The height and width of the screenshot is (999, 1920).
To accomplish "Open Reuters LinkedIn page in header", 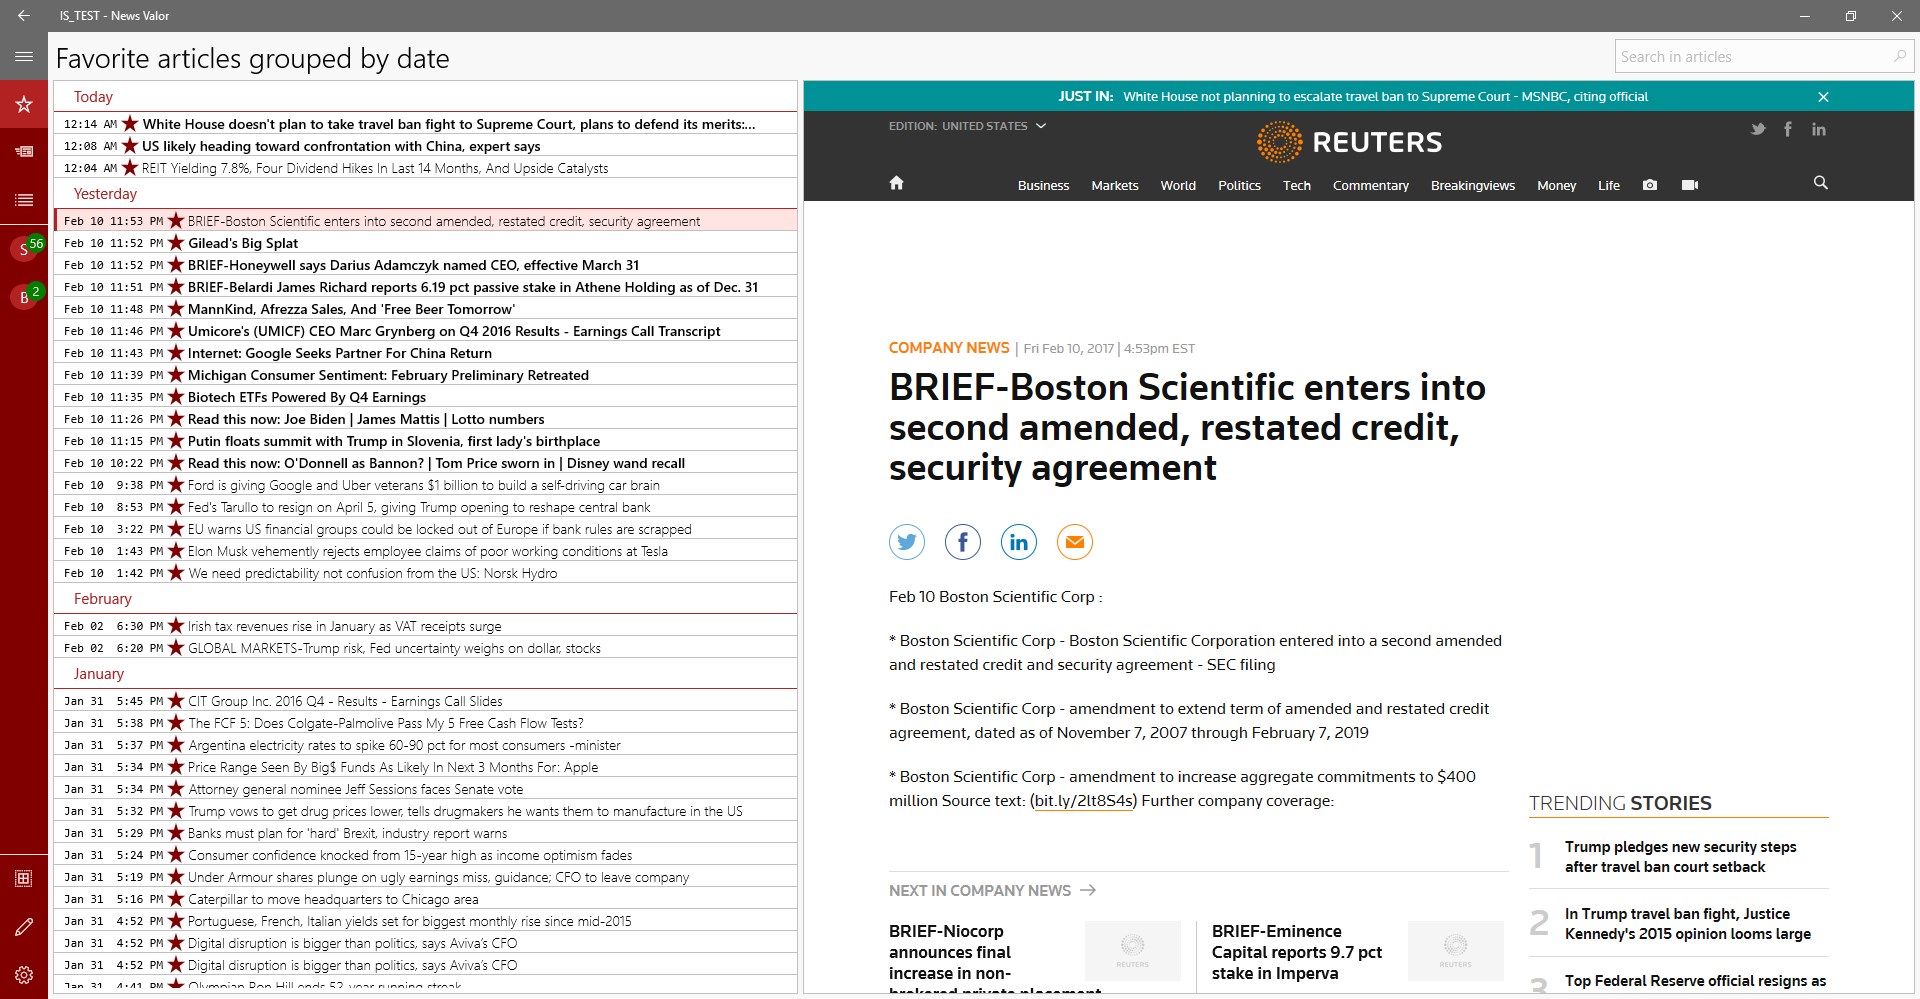I will point(1819,129).
